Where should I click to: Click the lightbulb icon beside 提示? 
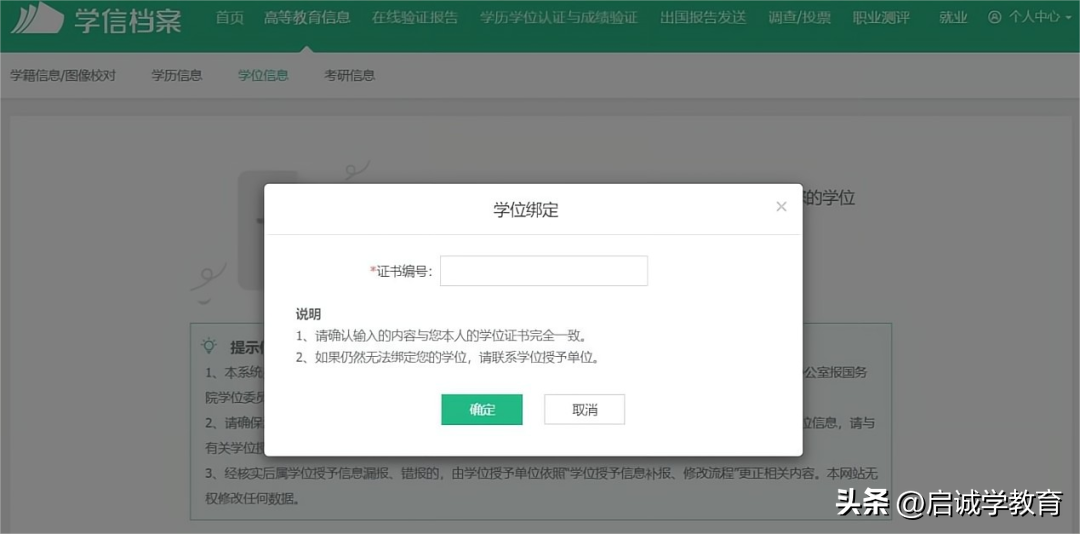click(x=208, y=345)
